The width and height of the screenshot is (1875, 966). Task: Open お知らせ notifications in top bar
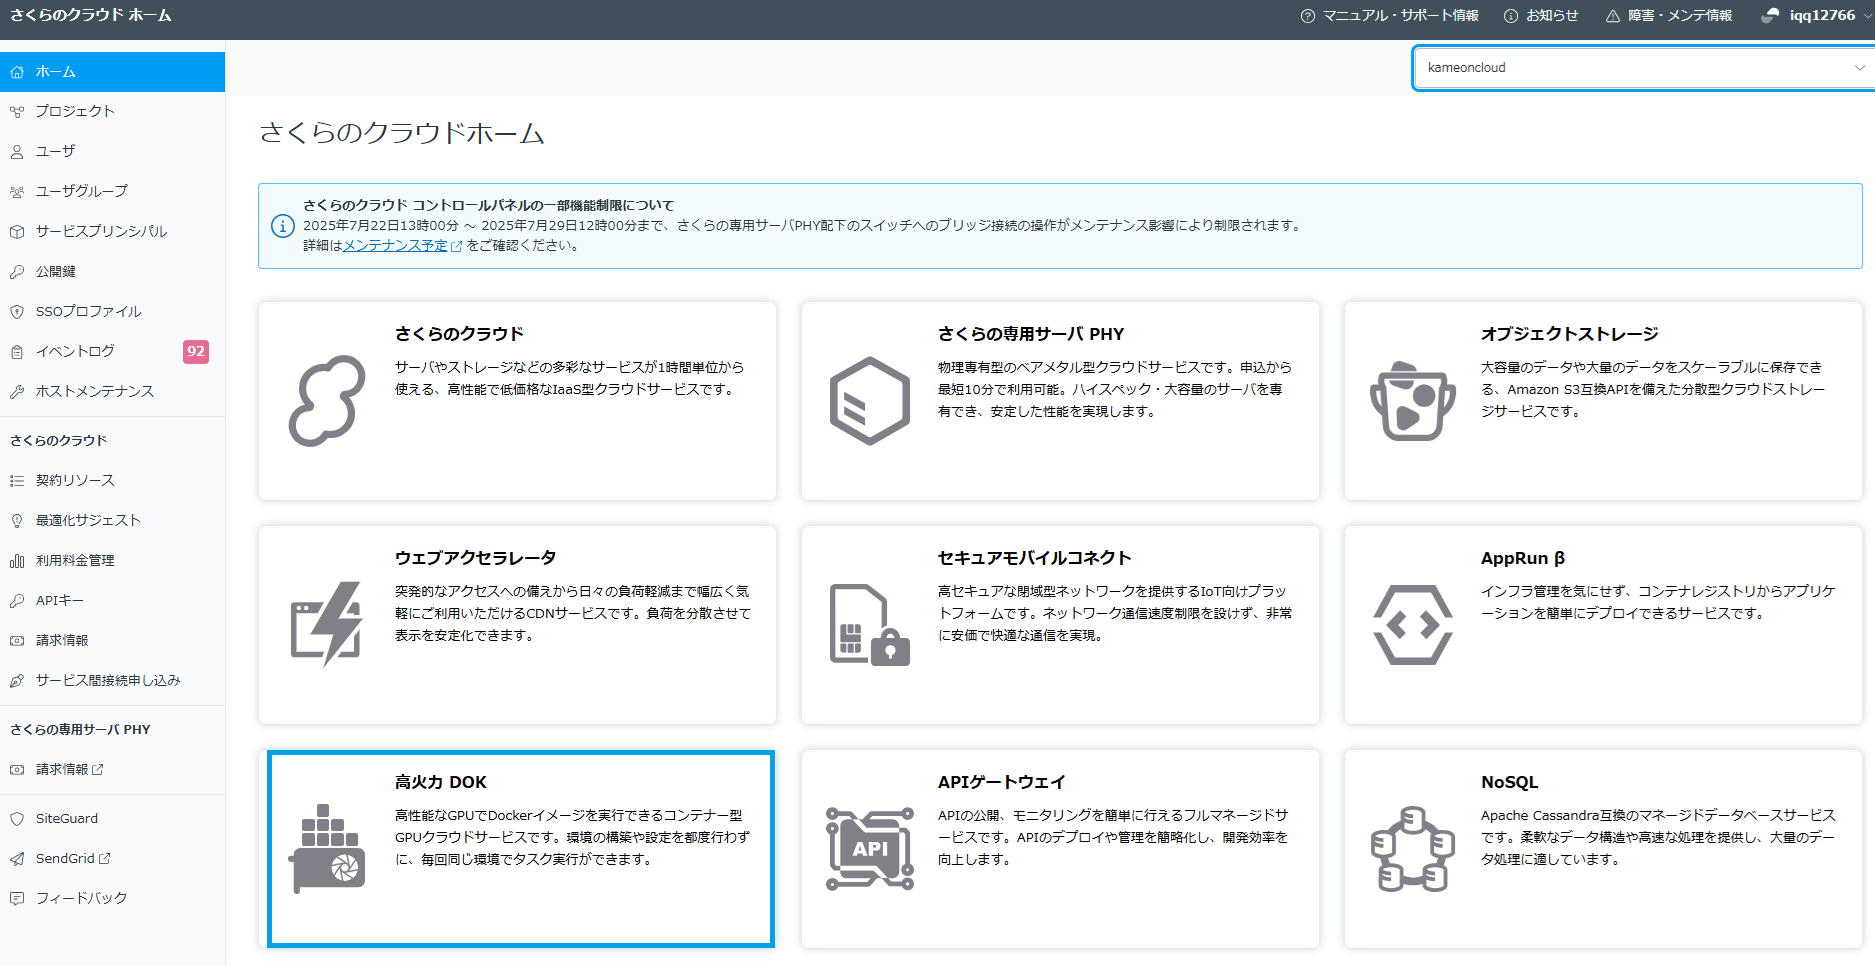(1541, 15)
